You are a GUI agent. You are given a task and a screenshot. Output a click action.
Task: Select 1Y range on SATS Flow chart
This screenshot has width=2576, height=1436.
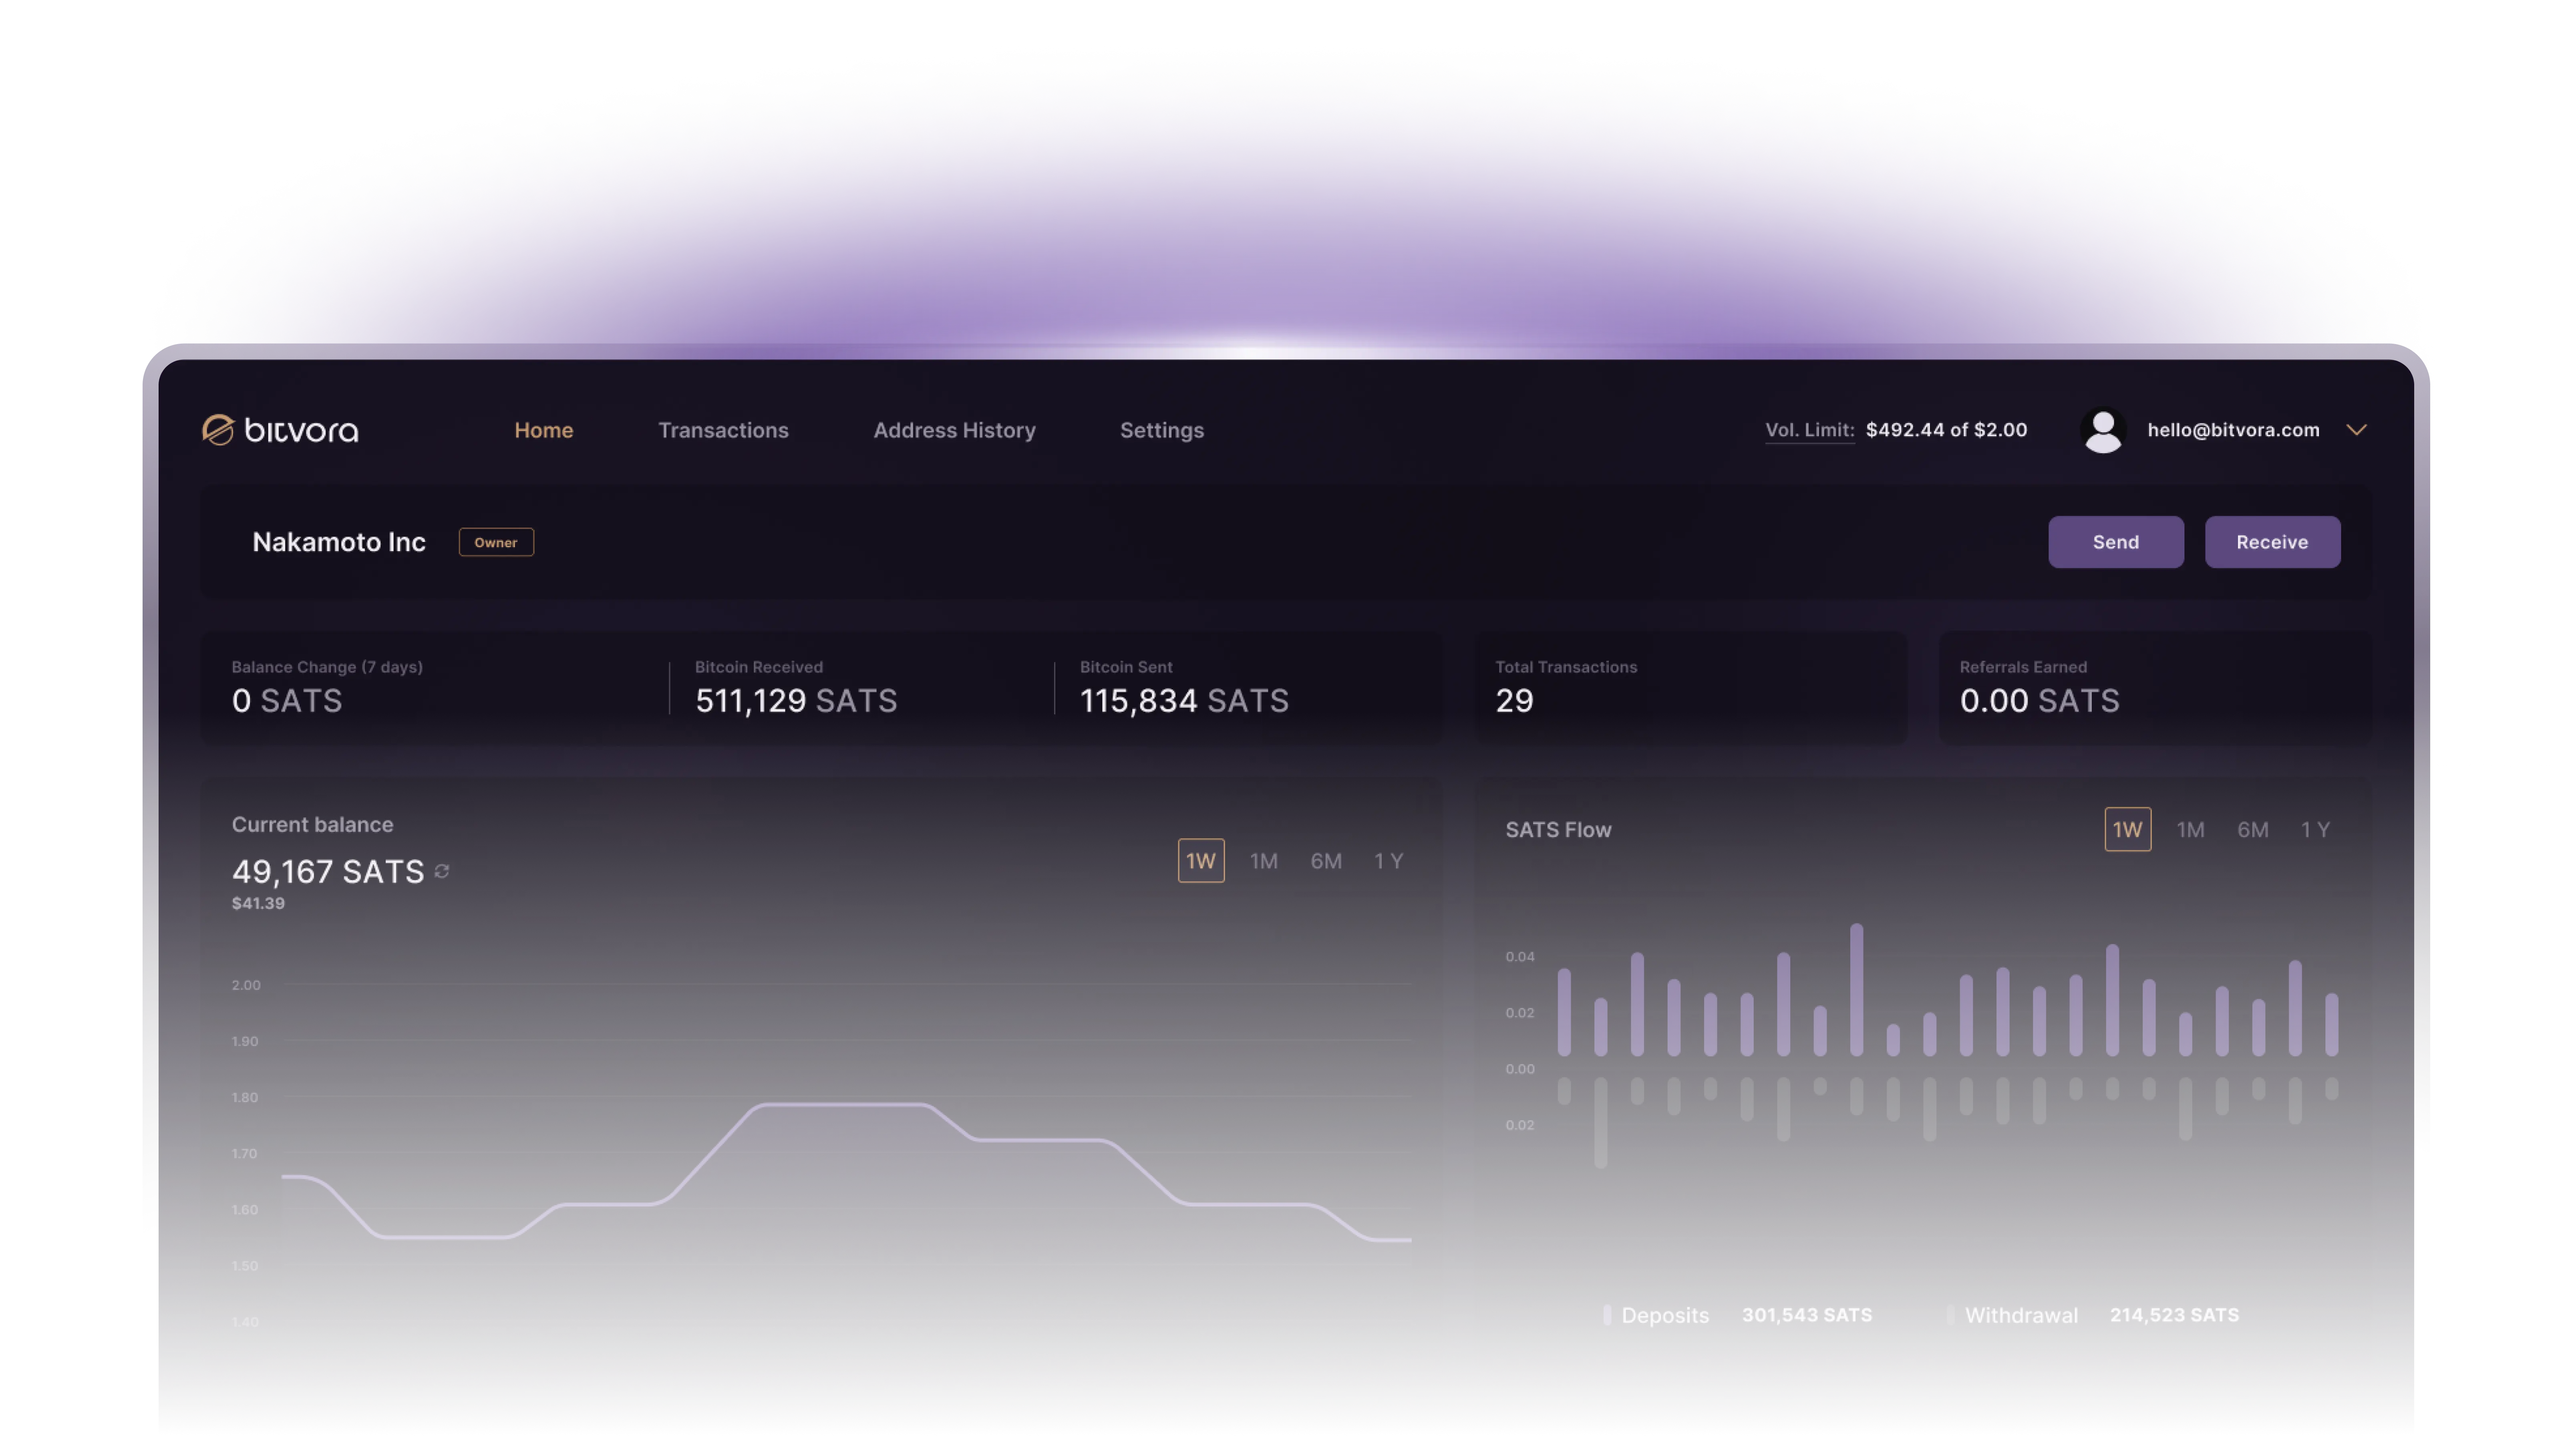point(2316,830)
